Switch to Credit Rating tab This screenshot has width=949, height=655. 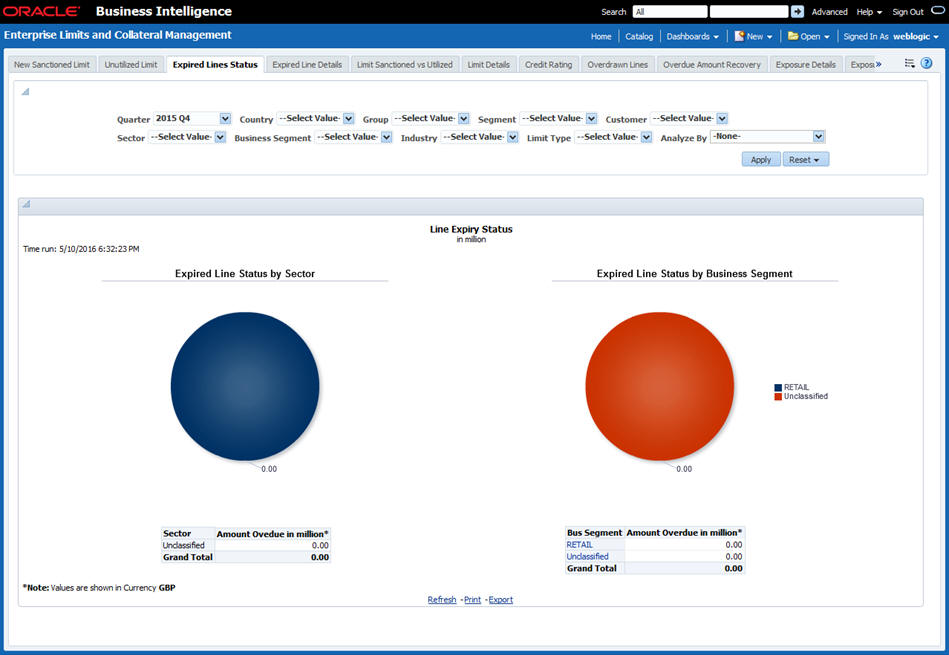[548, 65]
